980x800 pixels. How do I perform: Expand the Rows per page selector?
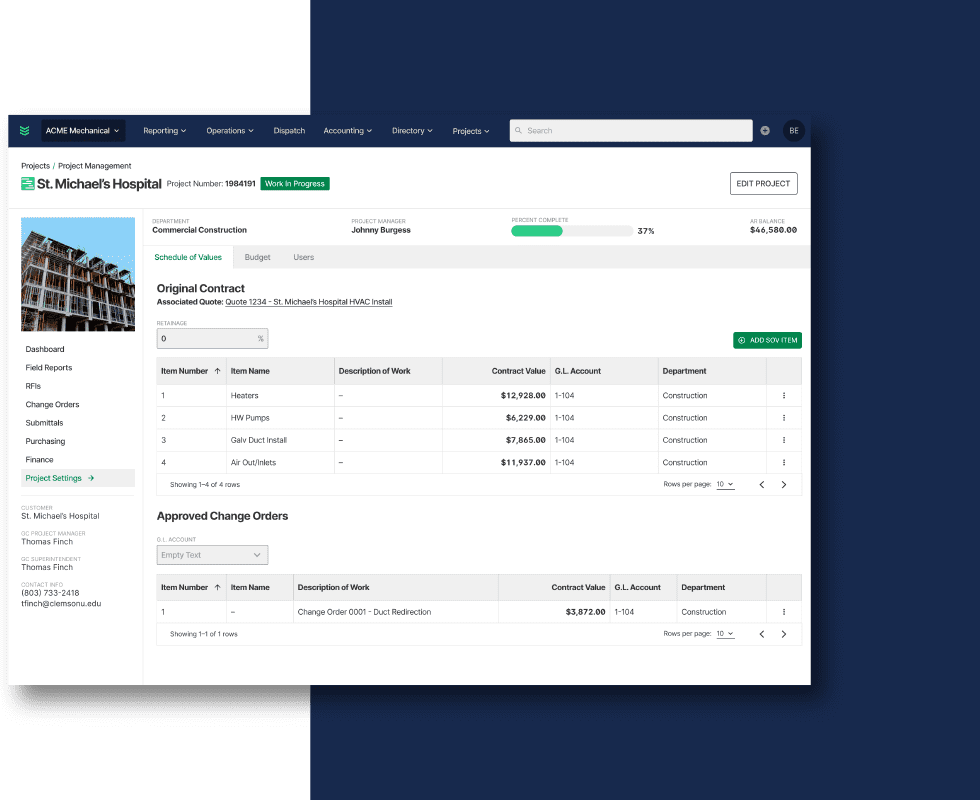pyautogui.click(x=725, y=483)
